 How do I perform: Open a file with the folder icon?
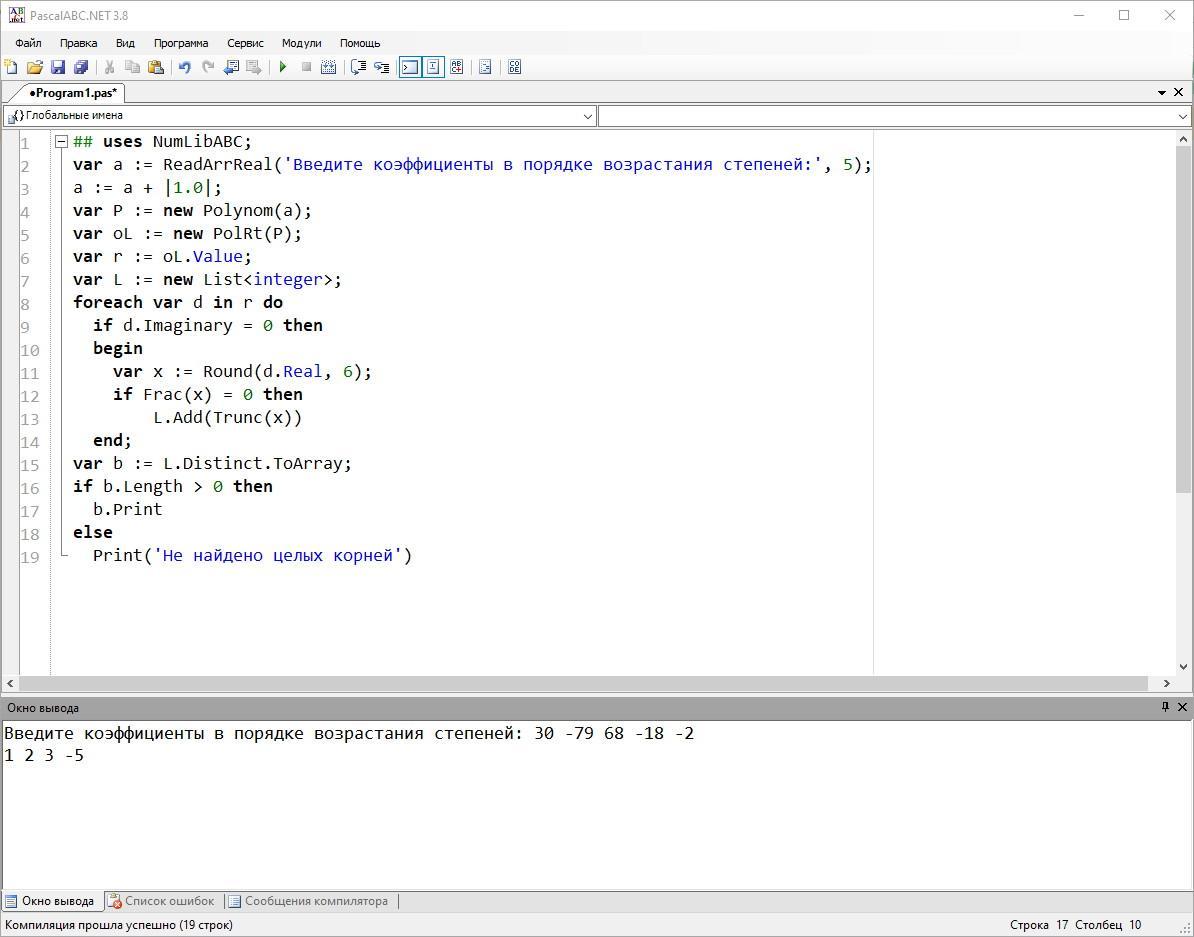[34, 67]
